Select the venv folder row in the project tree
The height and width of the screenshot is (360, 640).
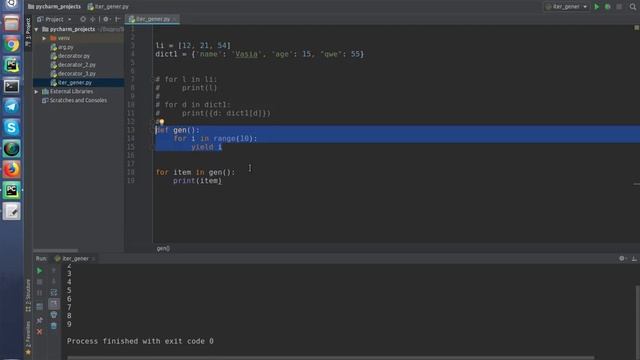(x=78, y=38)
